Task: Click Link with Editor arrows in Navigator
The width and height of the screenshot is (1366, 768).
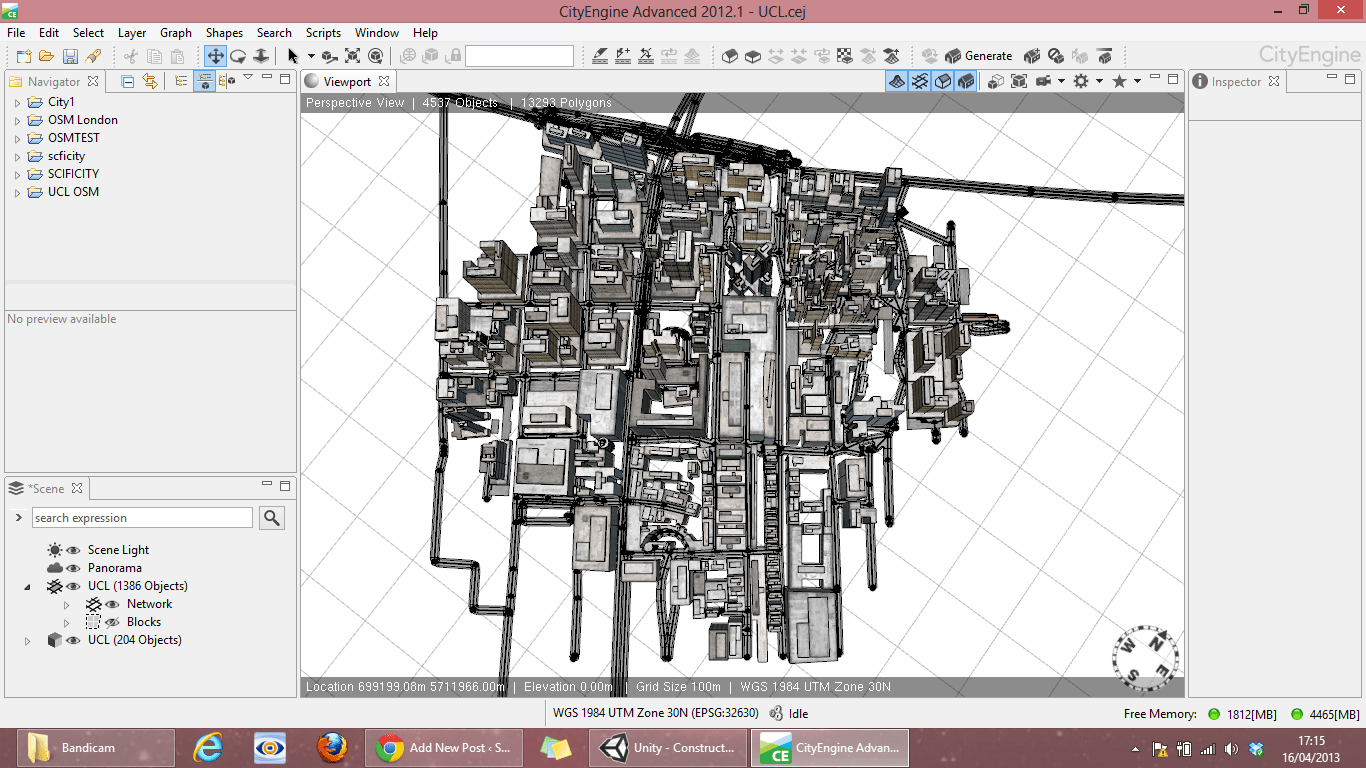Action: [x=150, y=81]
